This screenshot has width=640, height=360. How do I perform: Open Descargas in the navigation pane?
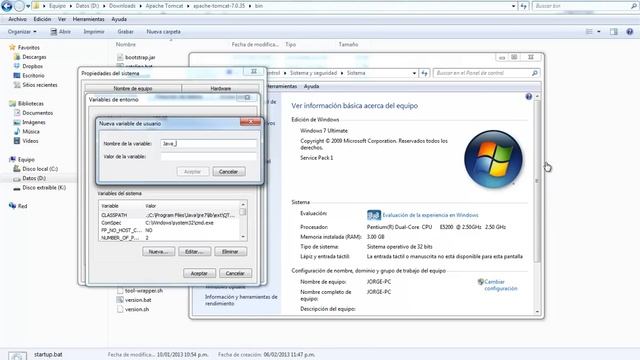coord(34,57)
